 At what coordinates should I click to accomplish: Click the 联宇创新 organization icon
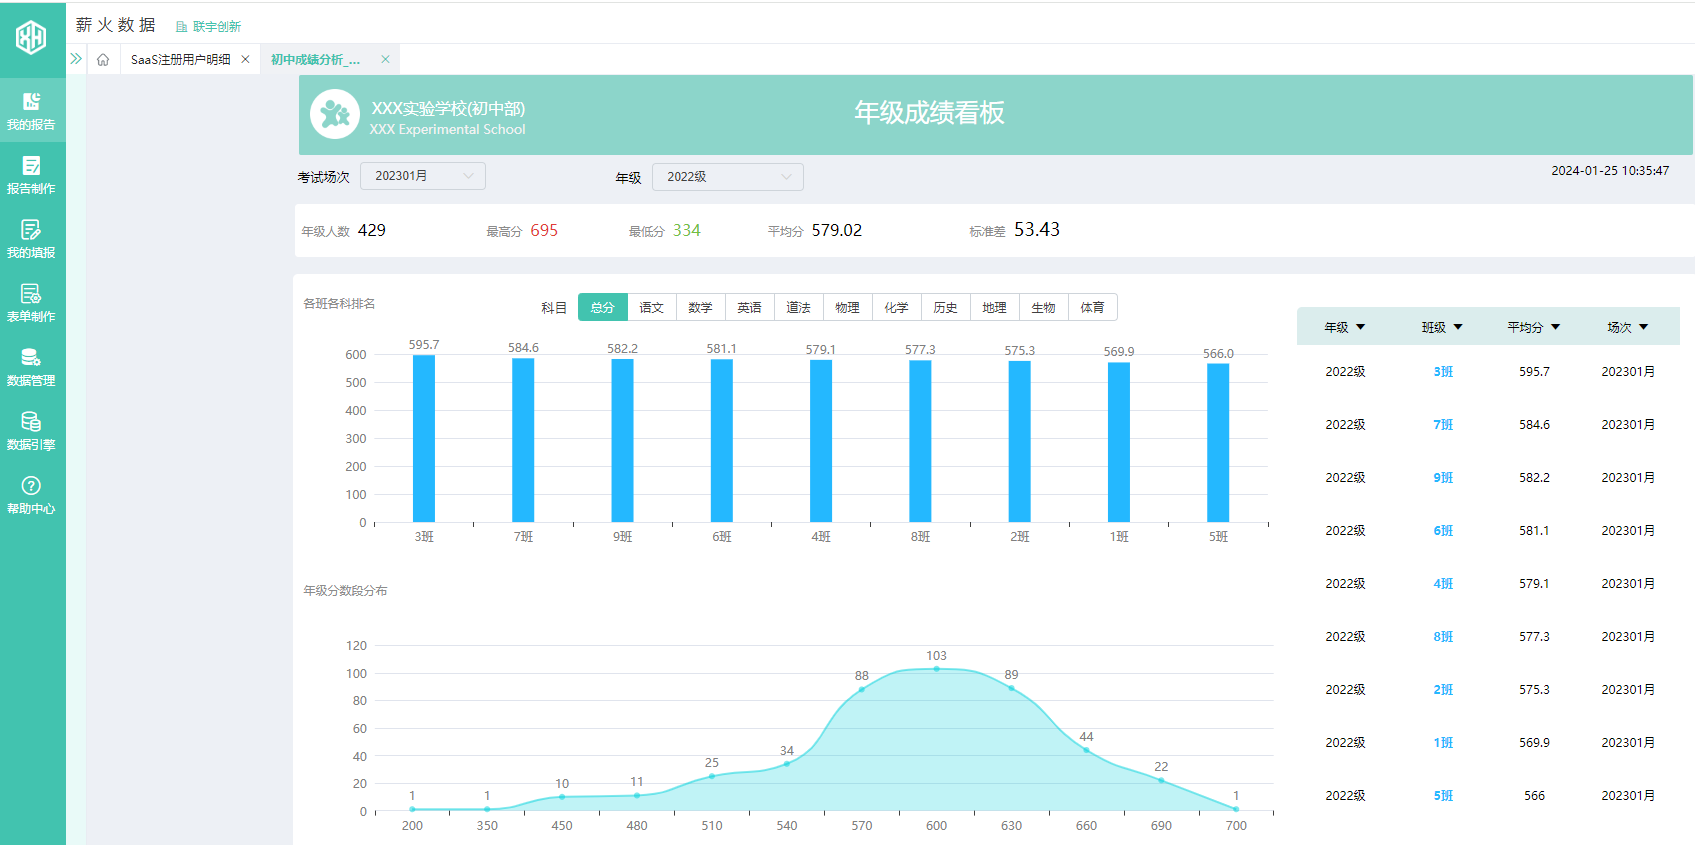181,27
